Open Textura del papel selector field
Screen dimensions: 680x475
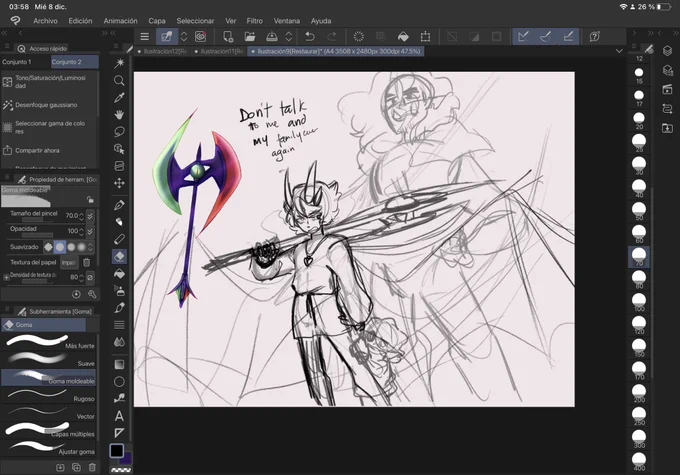69,262
